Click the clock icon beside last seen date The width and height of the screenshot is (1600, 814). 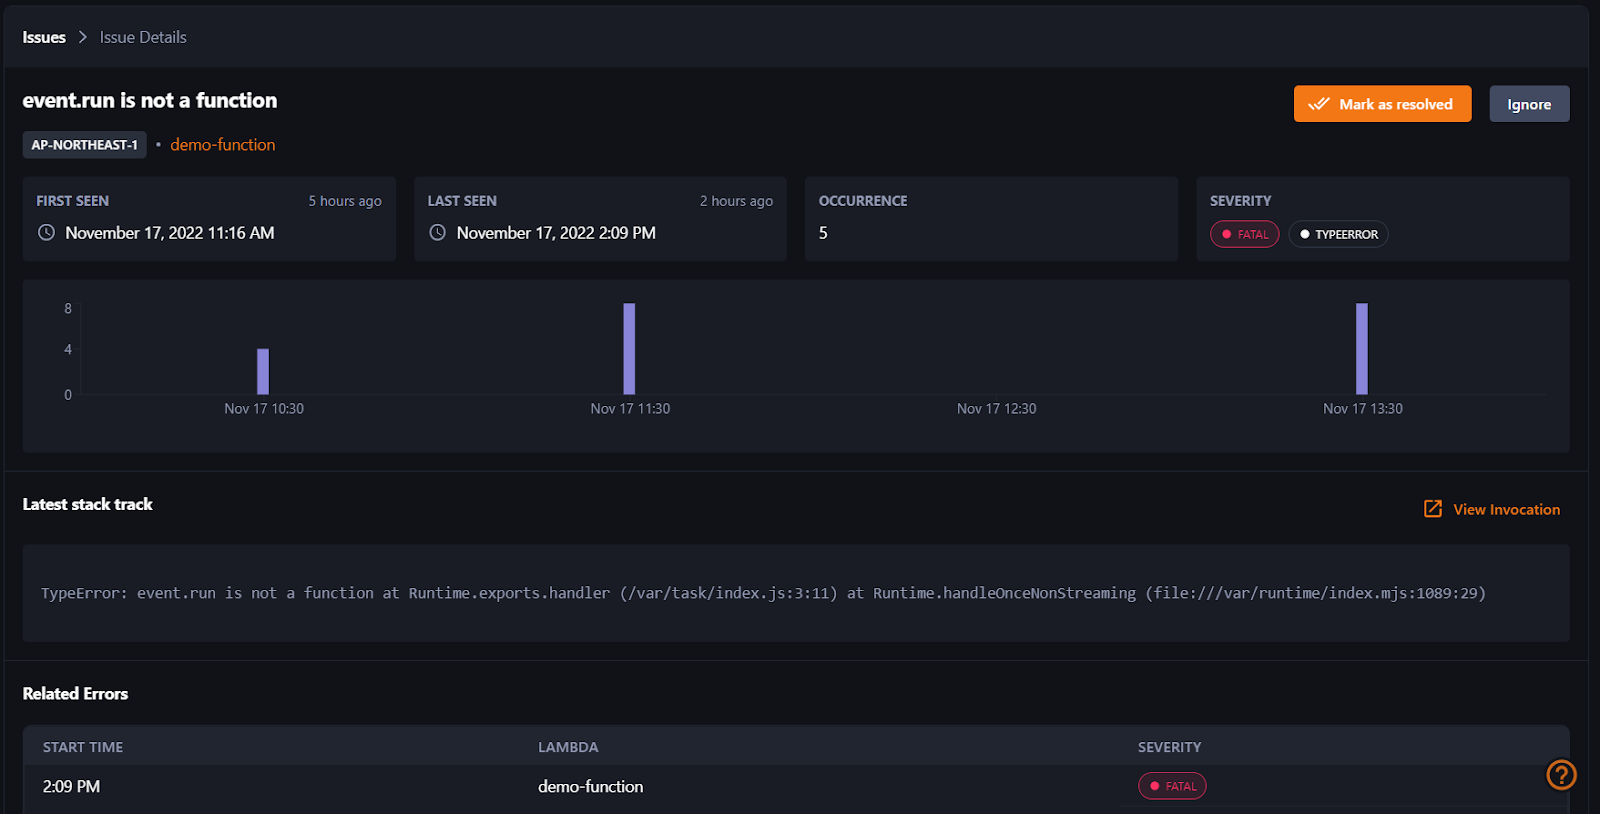tap(437, 233)
